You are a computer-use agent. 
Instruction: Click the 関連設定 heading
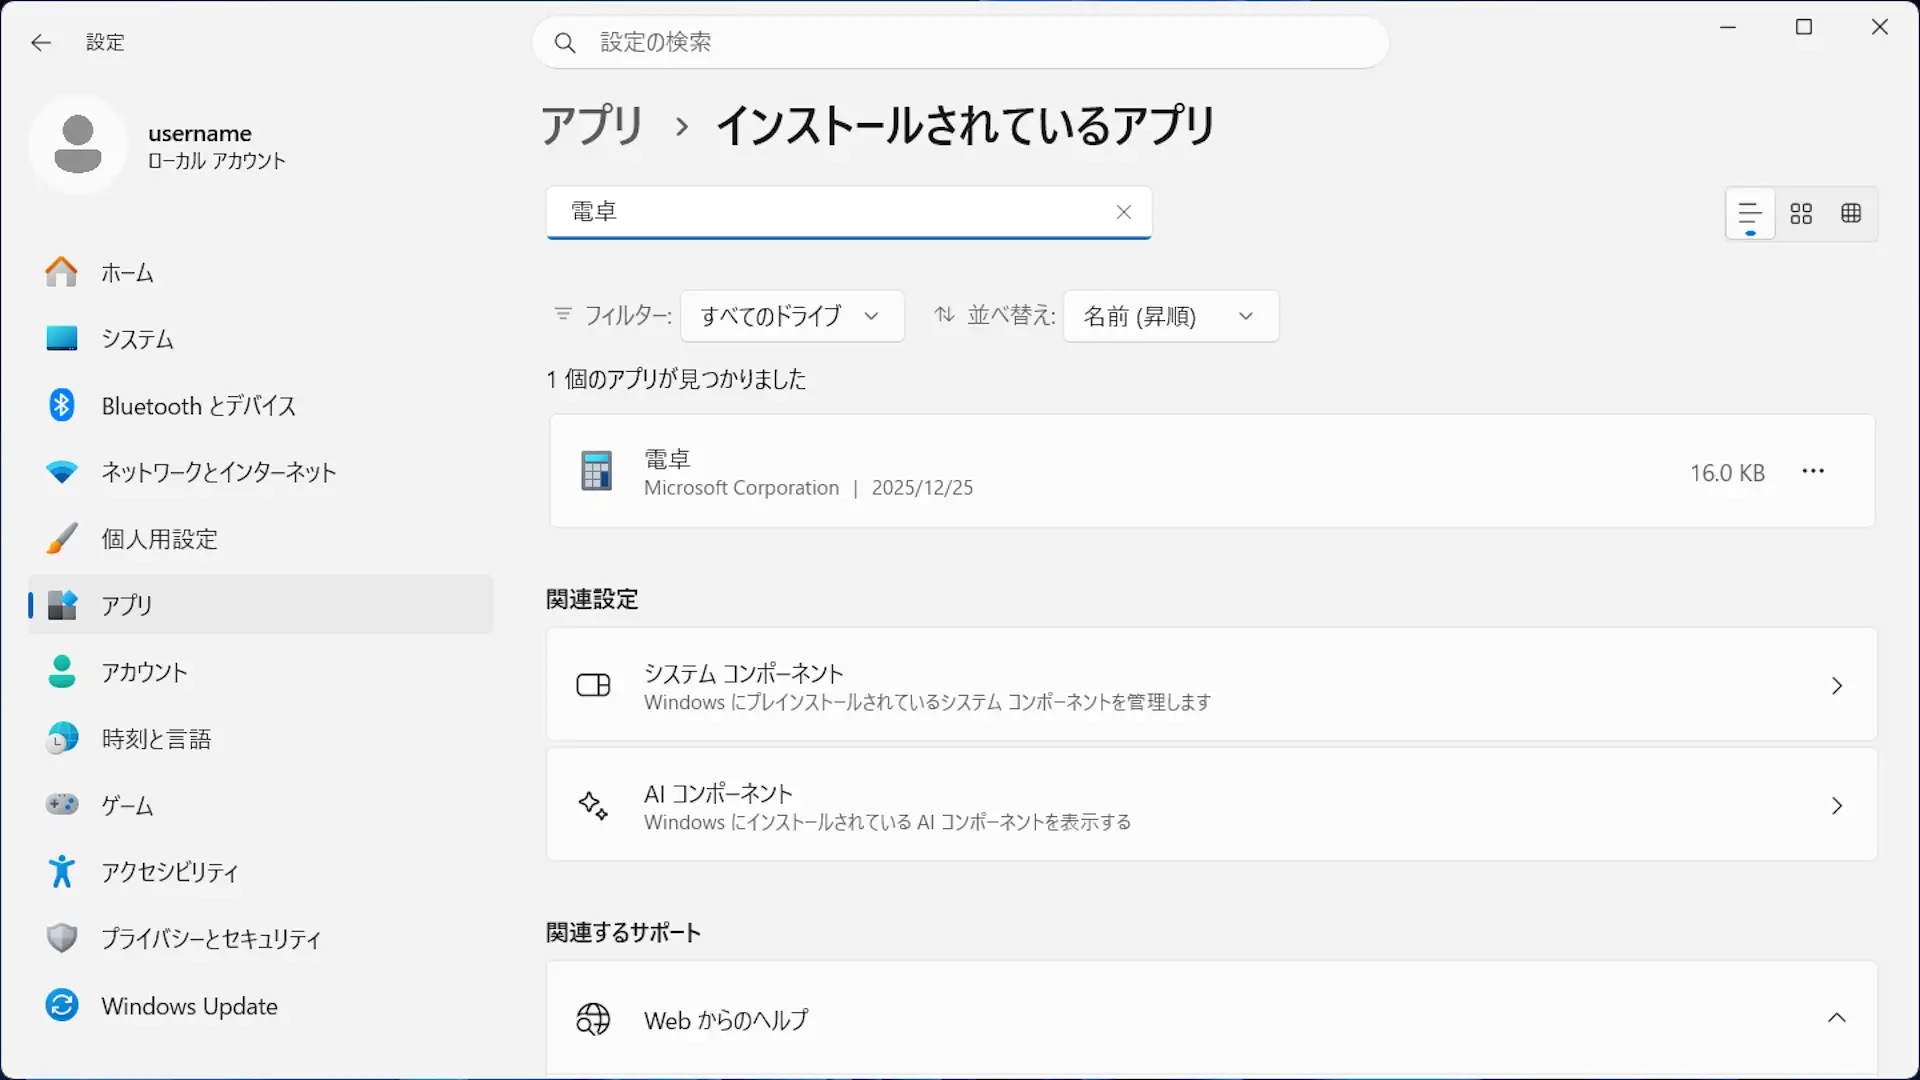point(592,599)
